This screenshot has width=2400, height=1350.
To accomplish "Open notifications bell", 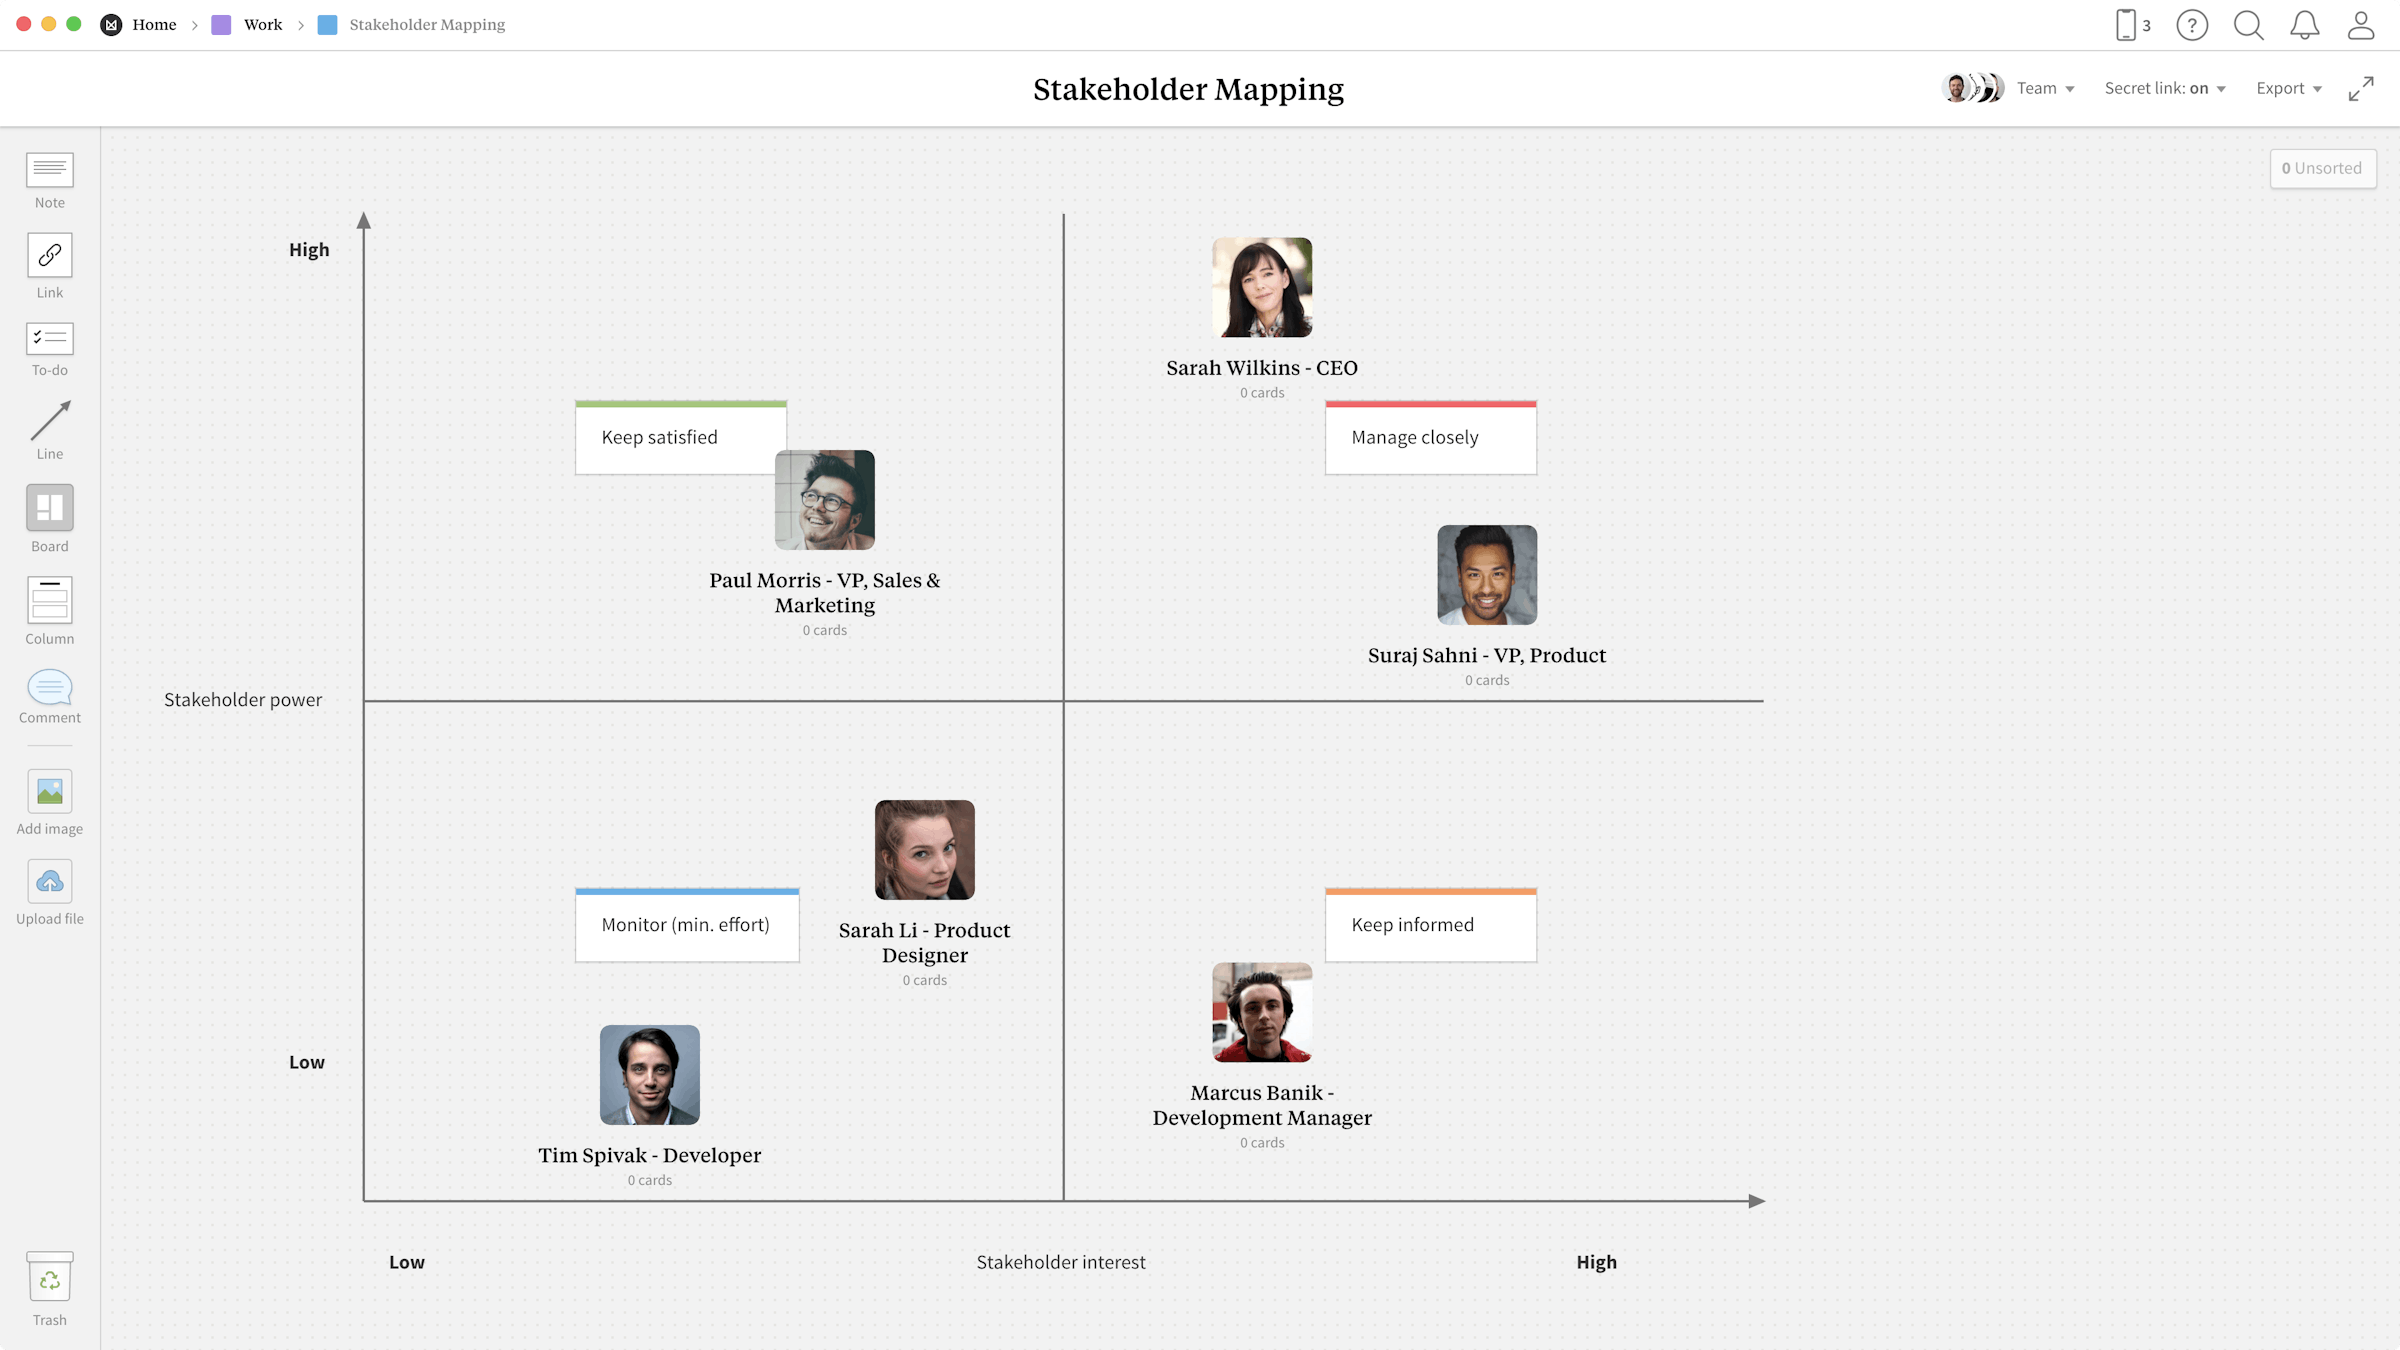I will pyautogui.click(x=2304, y=25).
